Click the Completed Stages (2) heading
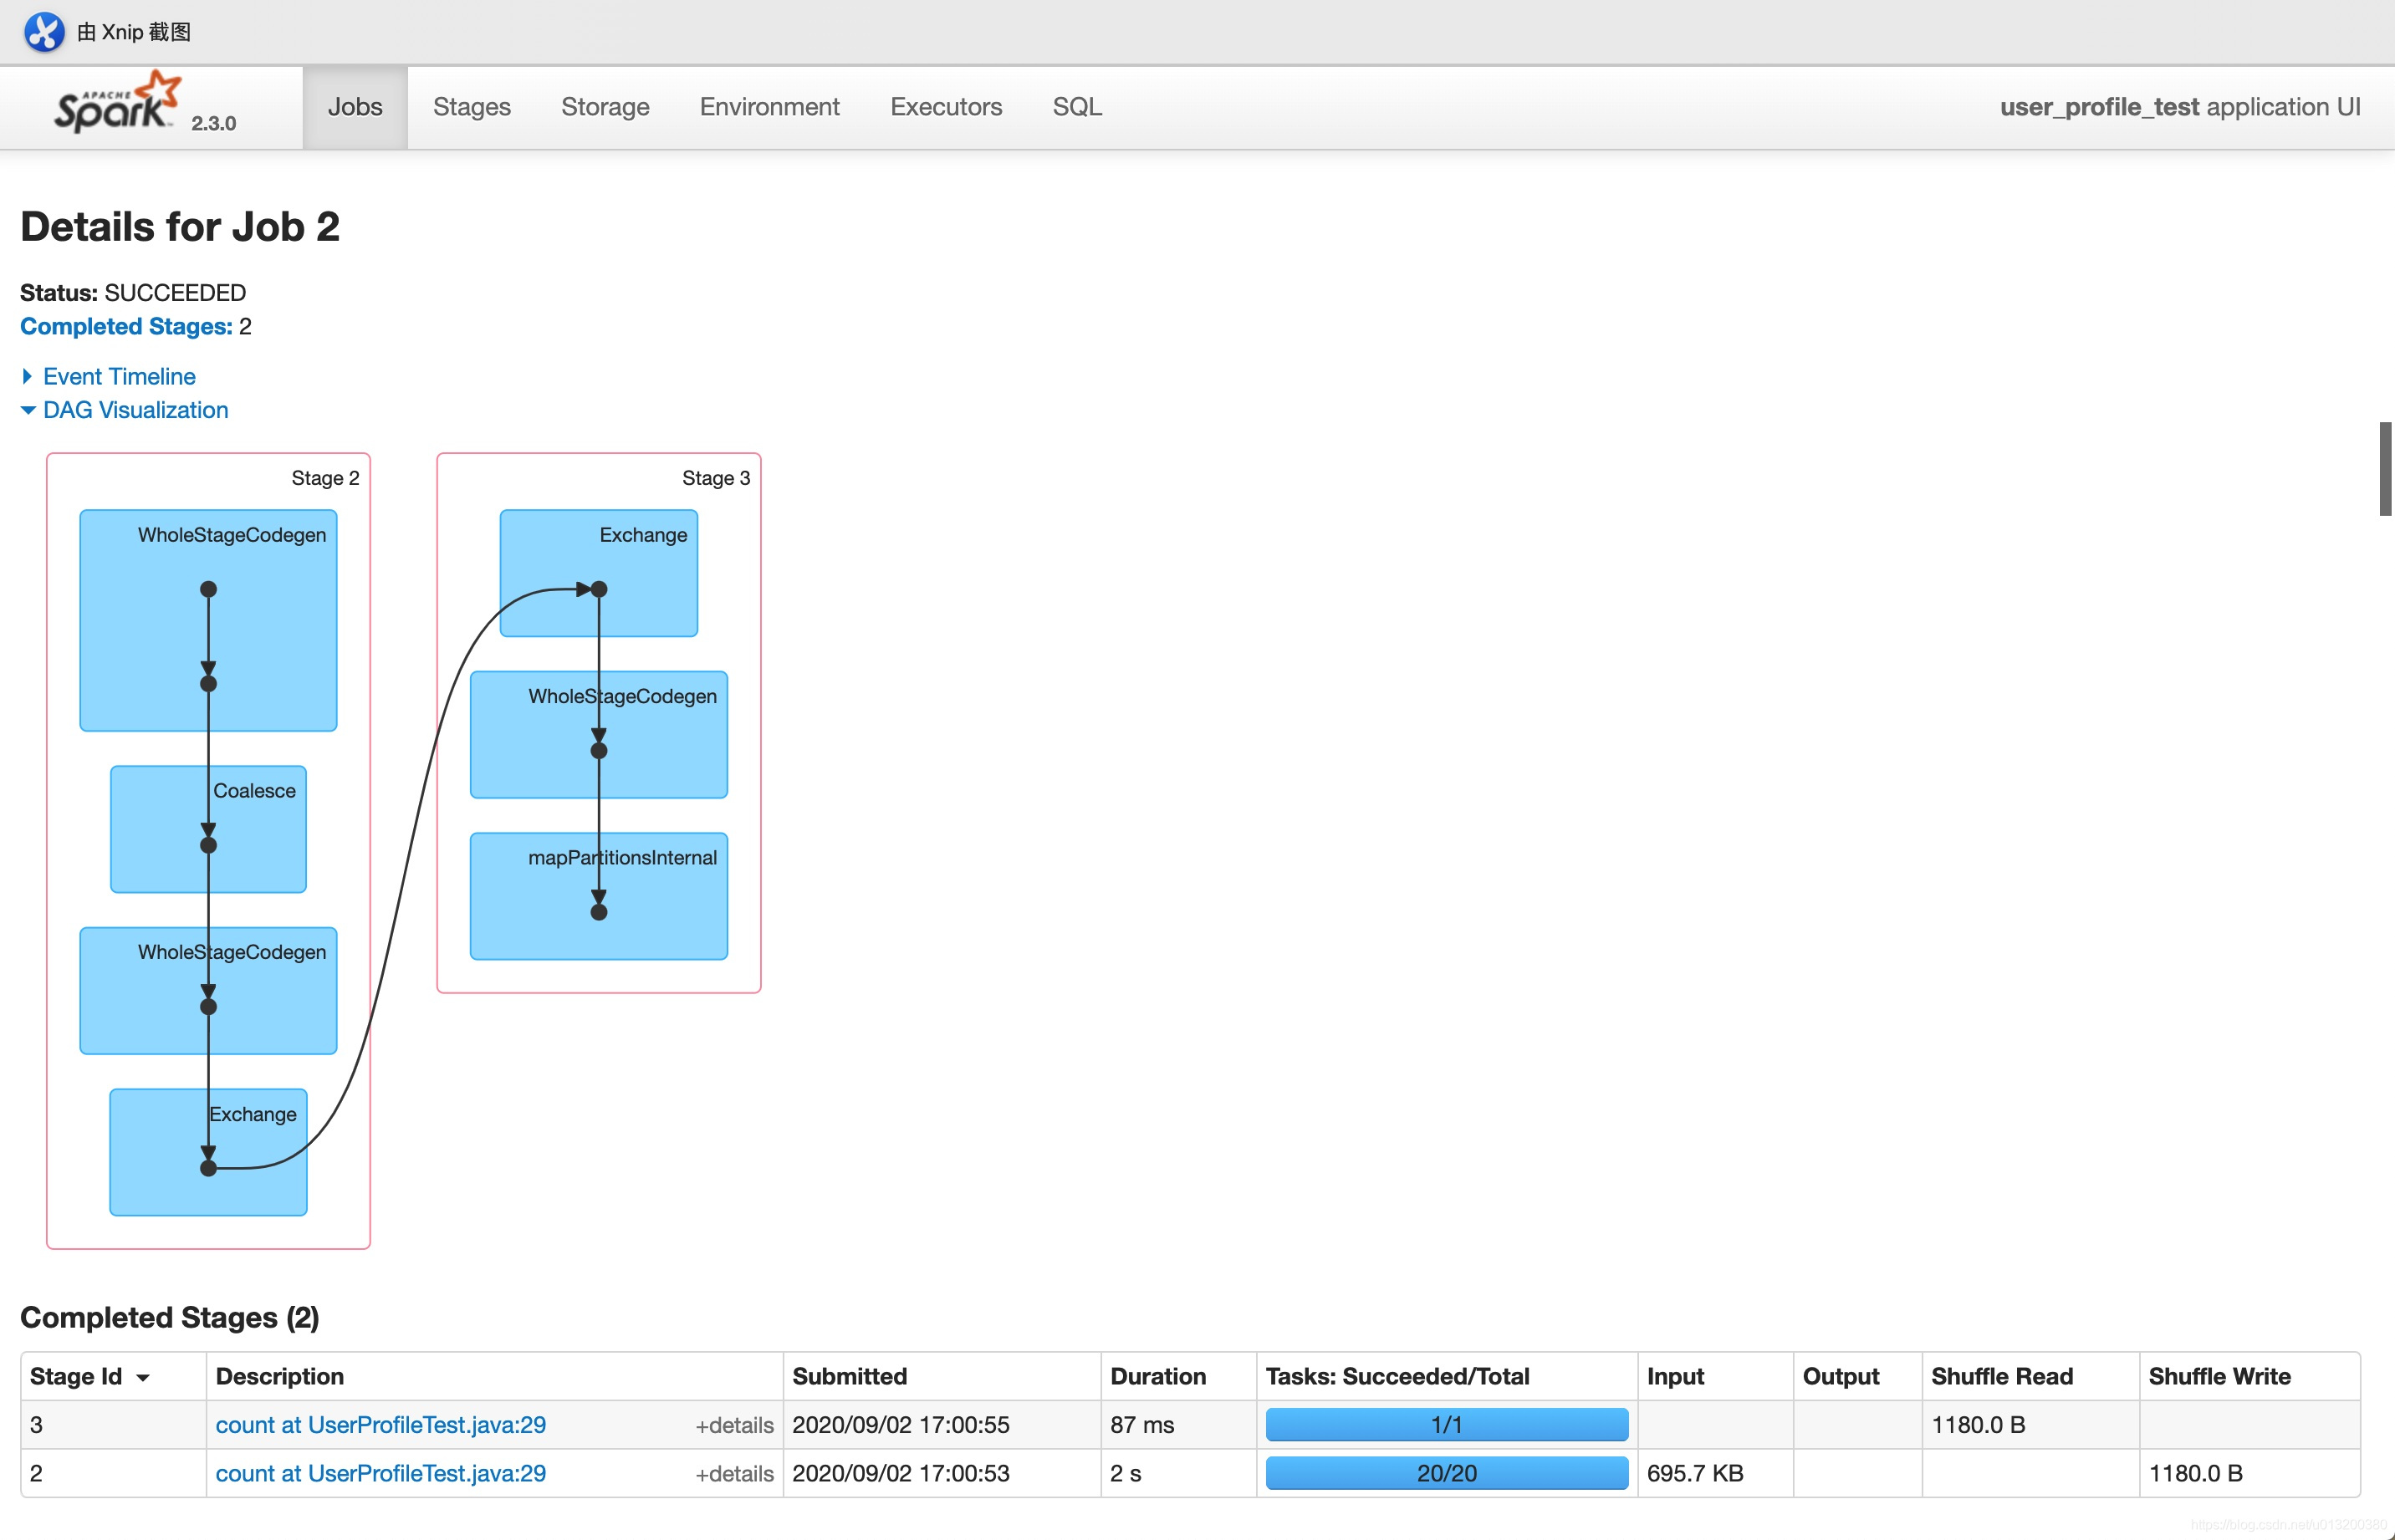 [170, 1318]
